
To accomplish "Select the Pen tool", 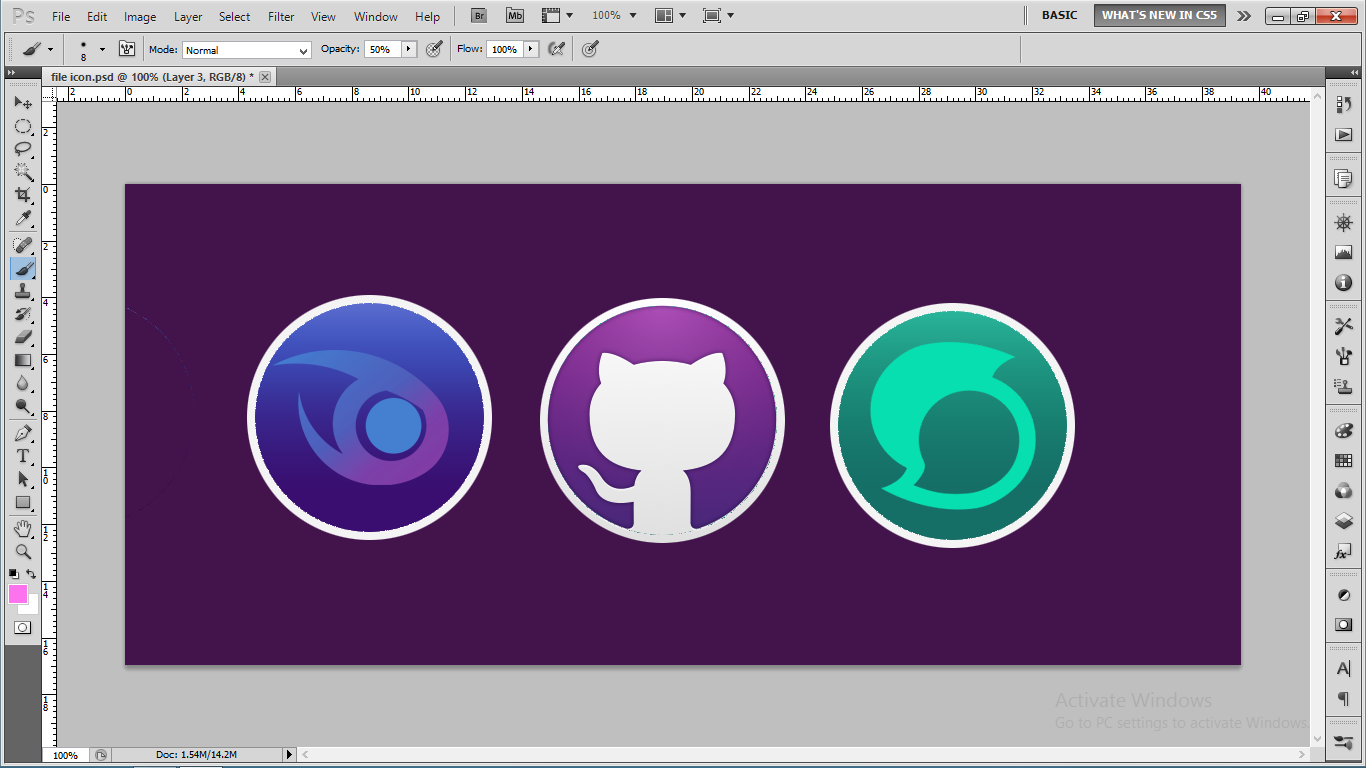I will point(22,433).
